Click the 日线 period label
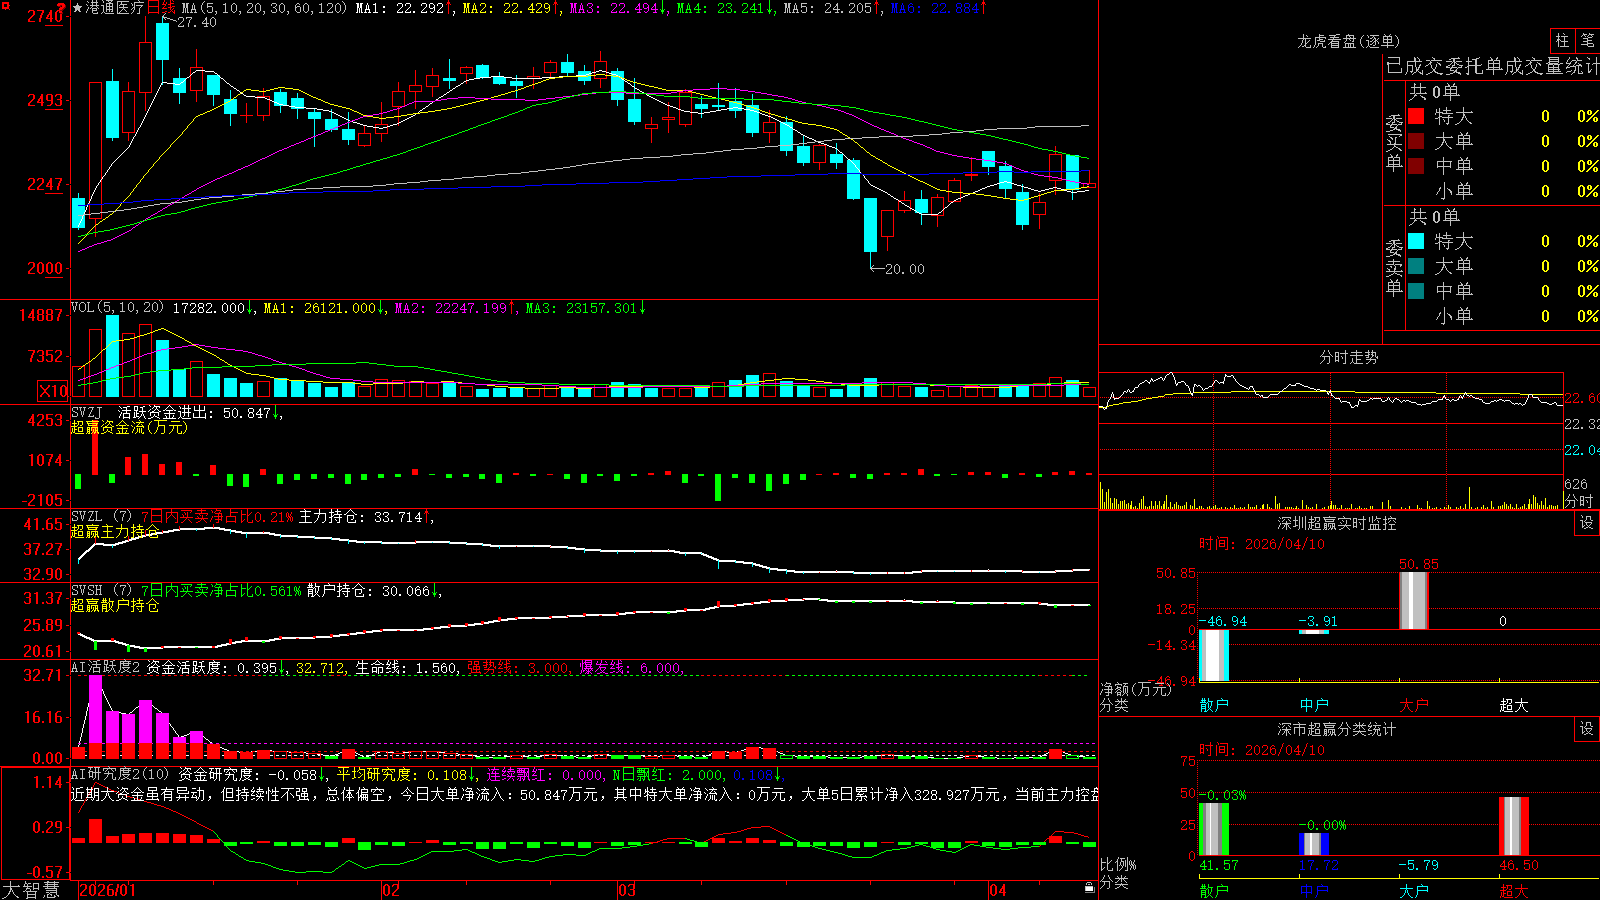This screenshot has height=900, width=1600. pyautogui.click(x=161, y=8)
